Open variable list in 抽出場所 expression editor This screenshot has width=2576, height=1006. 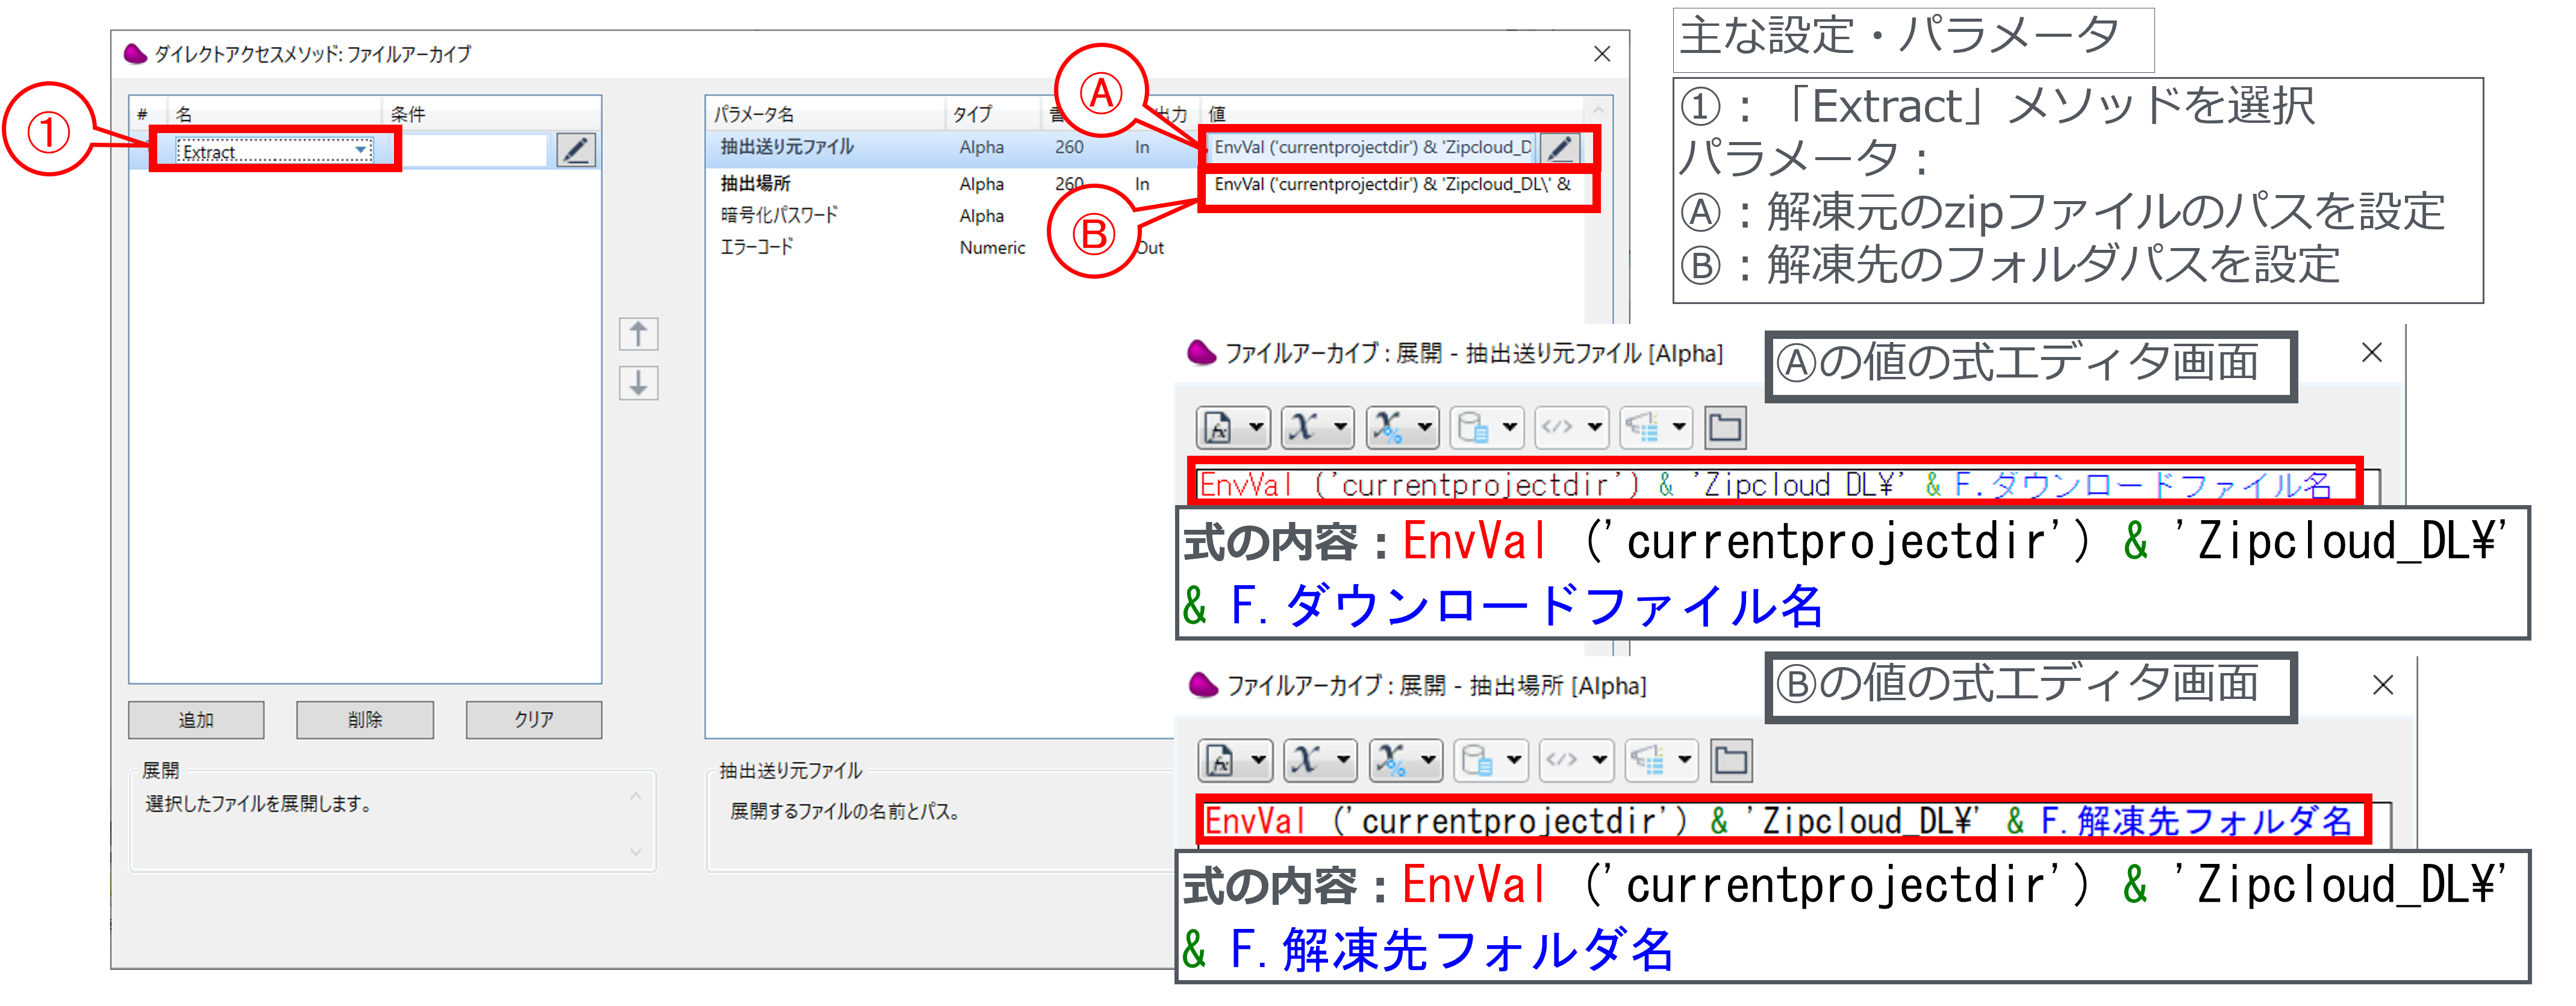coord(1321,761)
